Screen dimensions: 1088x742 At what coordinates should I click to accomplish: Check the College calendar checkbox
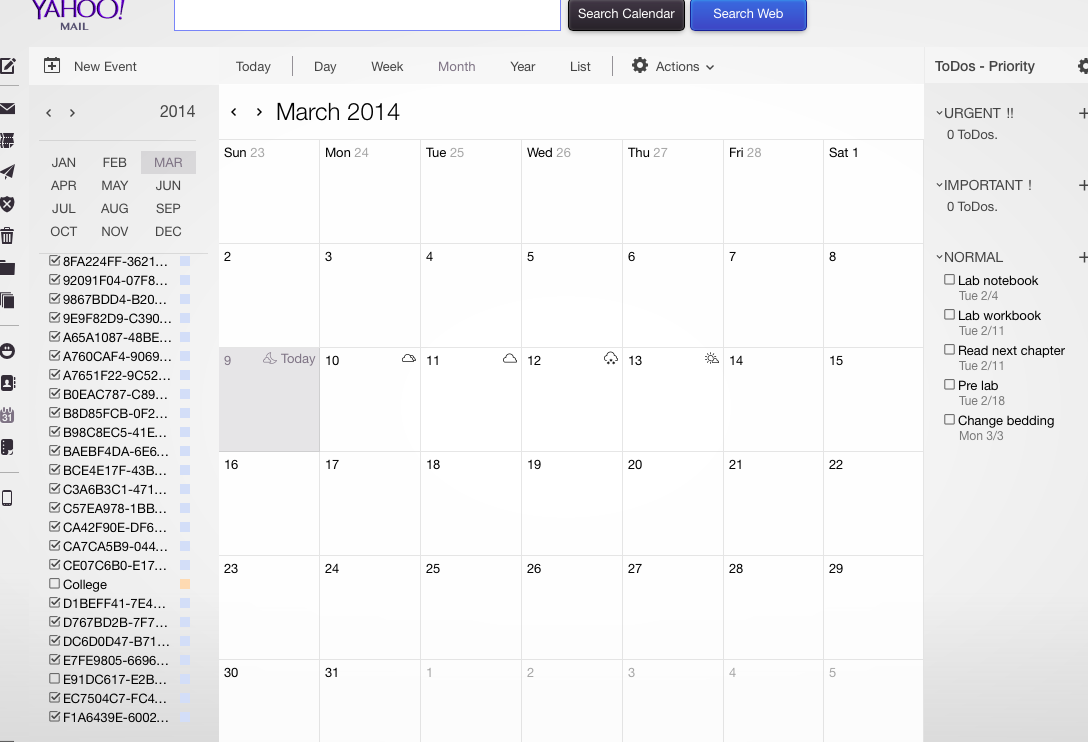point(54,584)
